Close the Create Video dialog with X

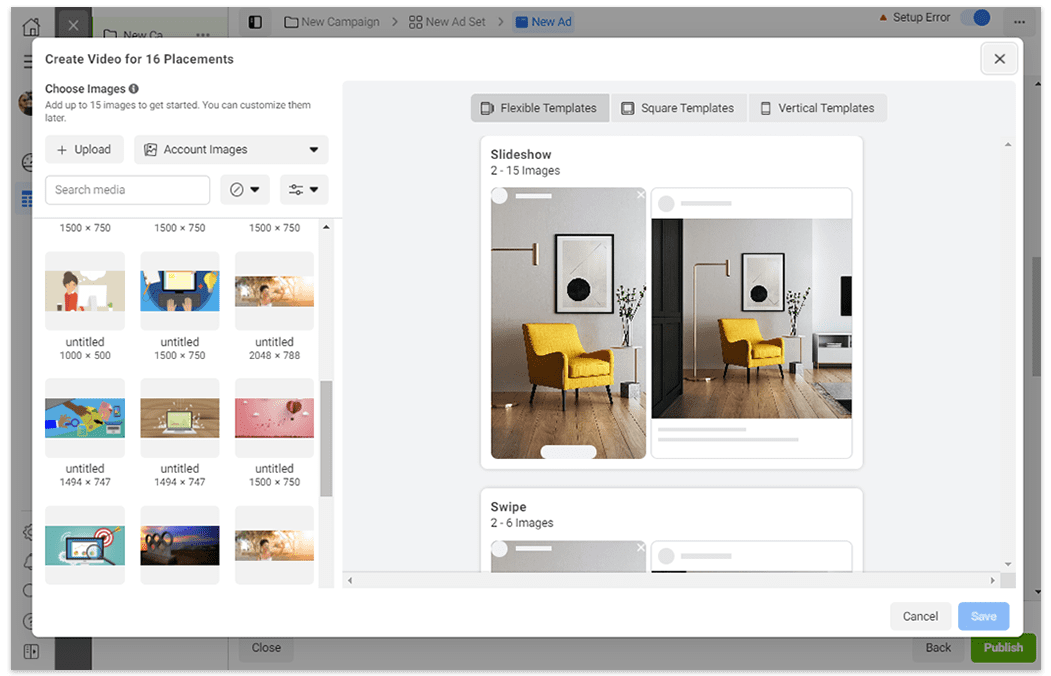(x=999, y=59)
